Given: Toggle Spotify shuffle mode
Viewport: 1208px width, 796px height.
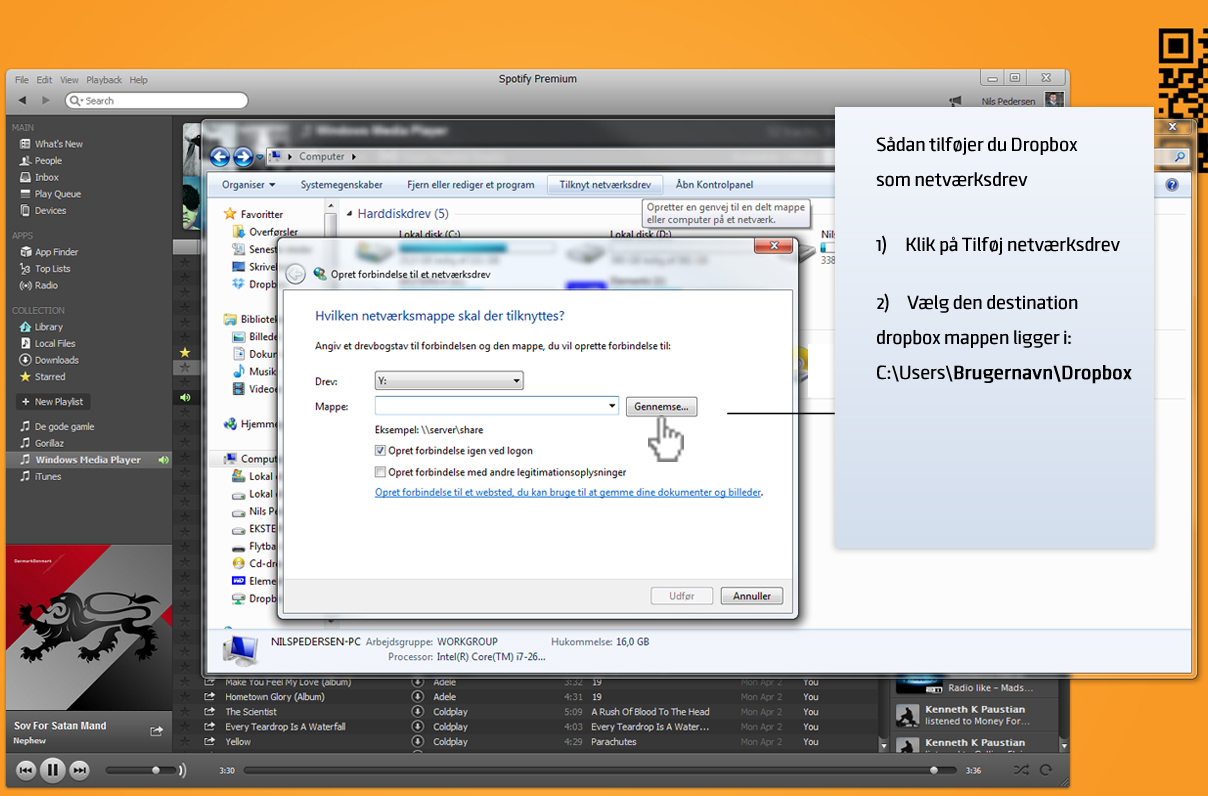Looking at the screenshot, I should (x=1021, y=770).
